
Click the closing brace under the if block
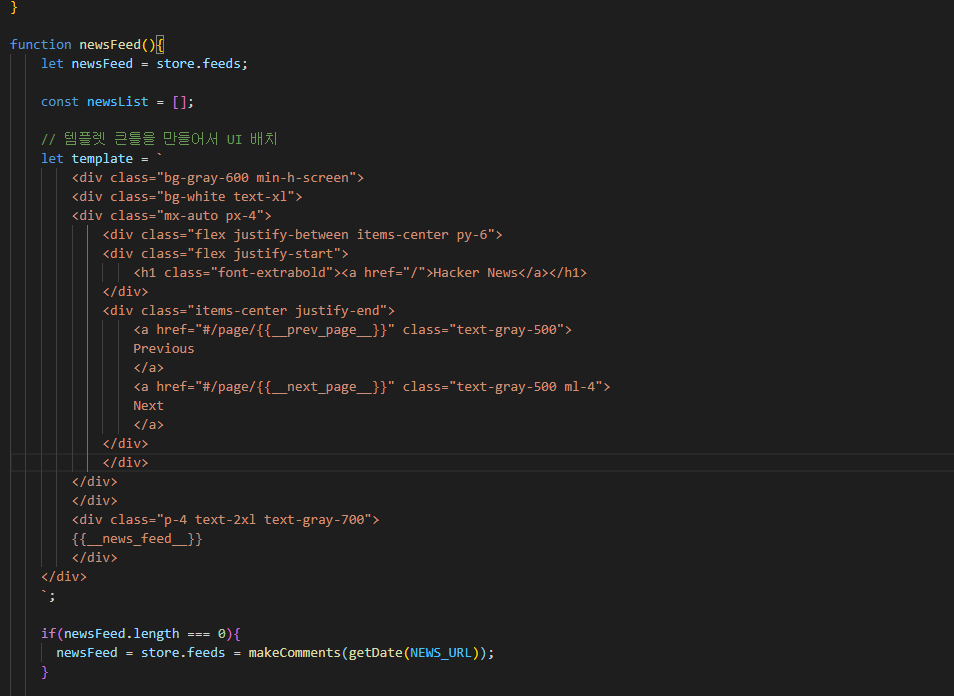click(44, 672)
